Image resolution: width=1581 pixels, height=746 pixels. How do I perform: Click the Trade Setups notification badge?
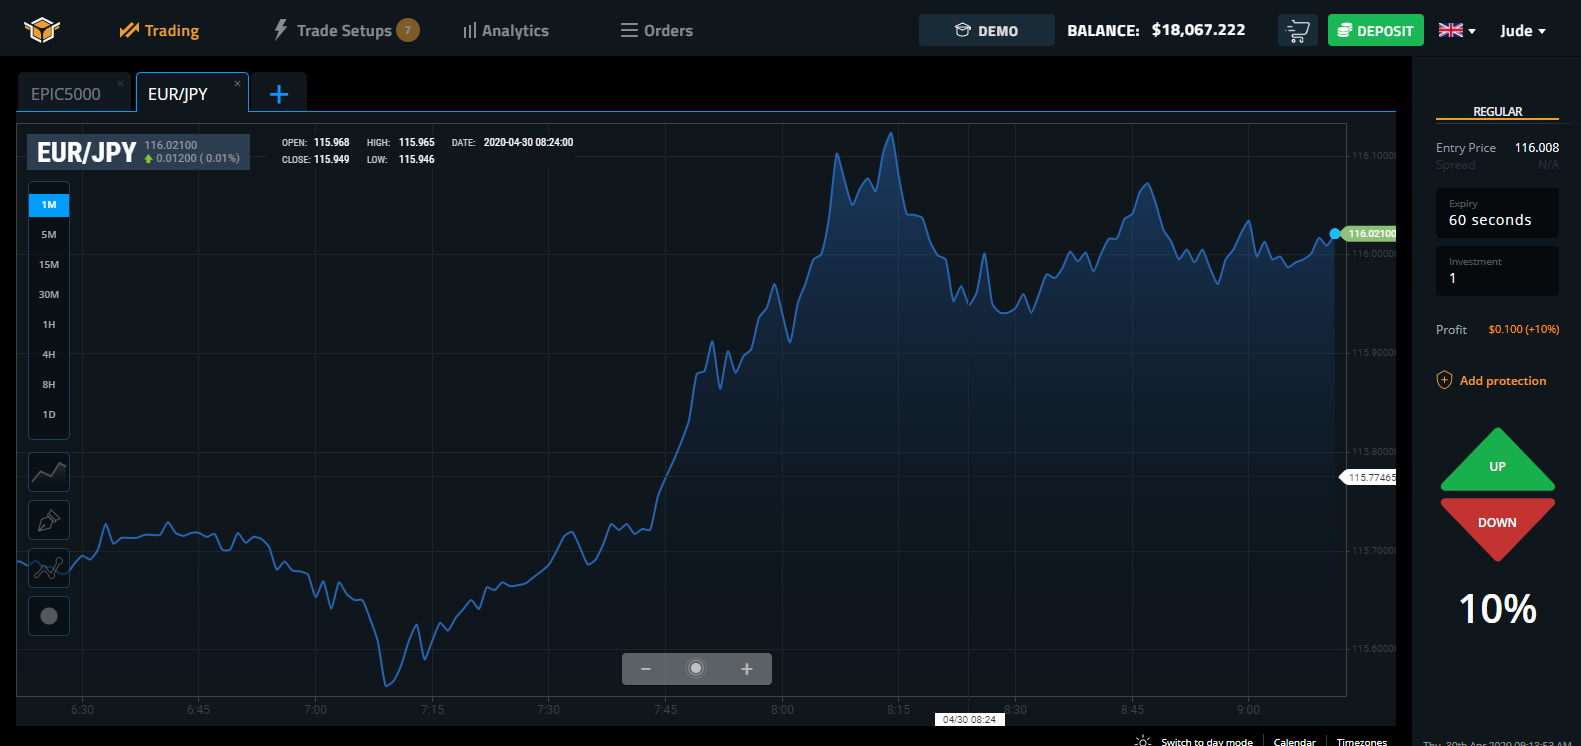[x=408, y=30]
